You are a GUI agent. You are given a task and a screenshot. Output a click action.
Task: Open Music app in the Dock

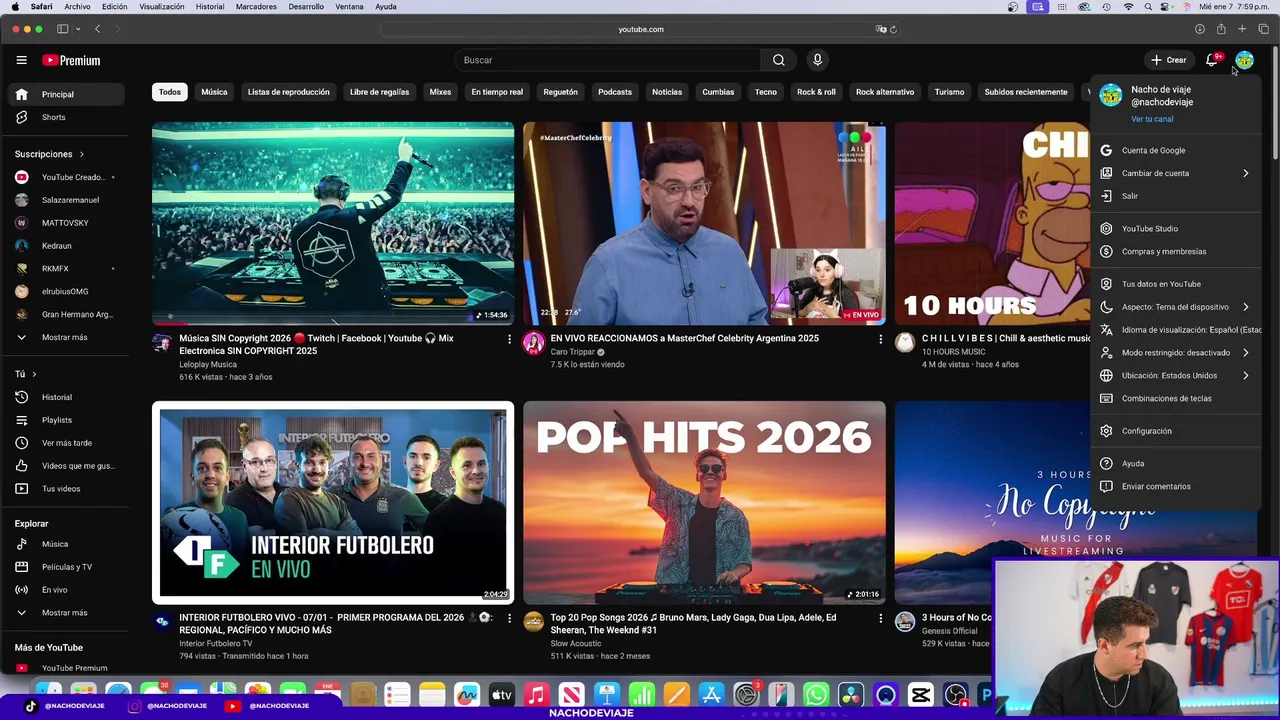tap(537, 695)
